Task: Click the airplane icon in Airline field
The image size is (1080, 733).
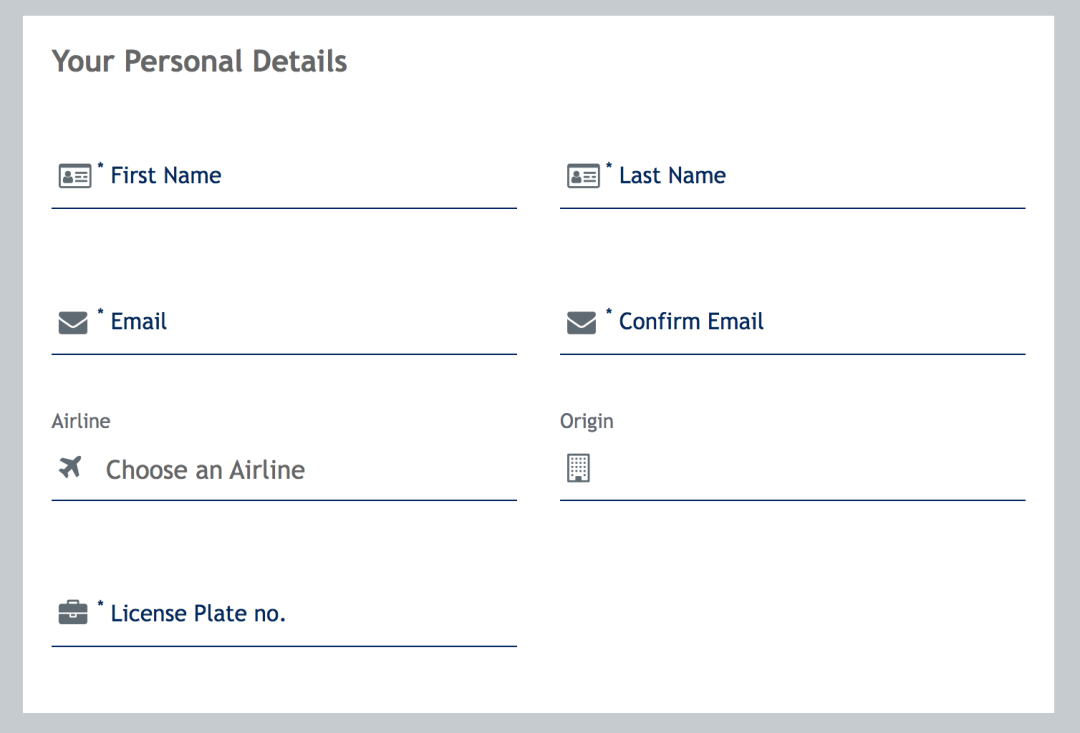Action: [x=70, y=467]
